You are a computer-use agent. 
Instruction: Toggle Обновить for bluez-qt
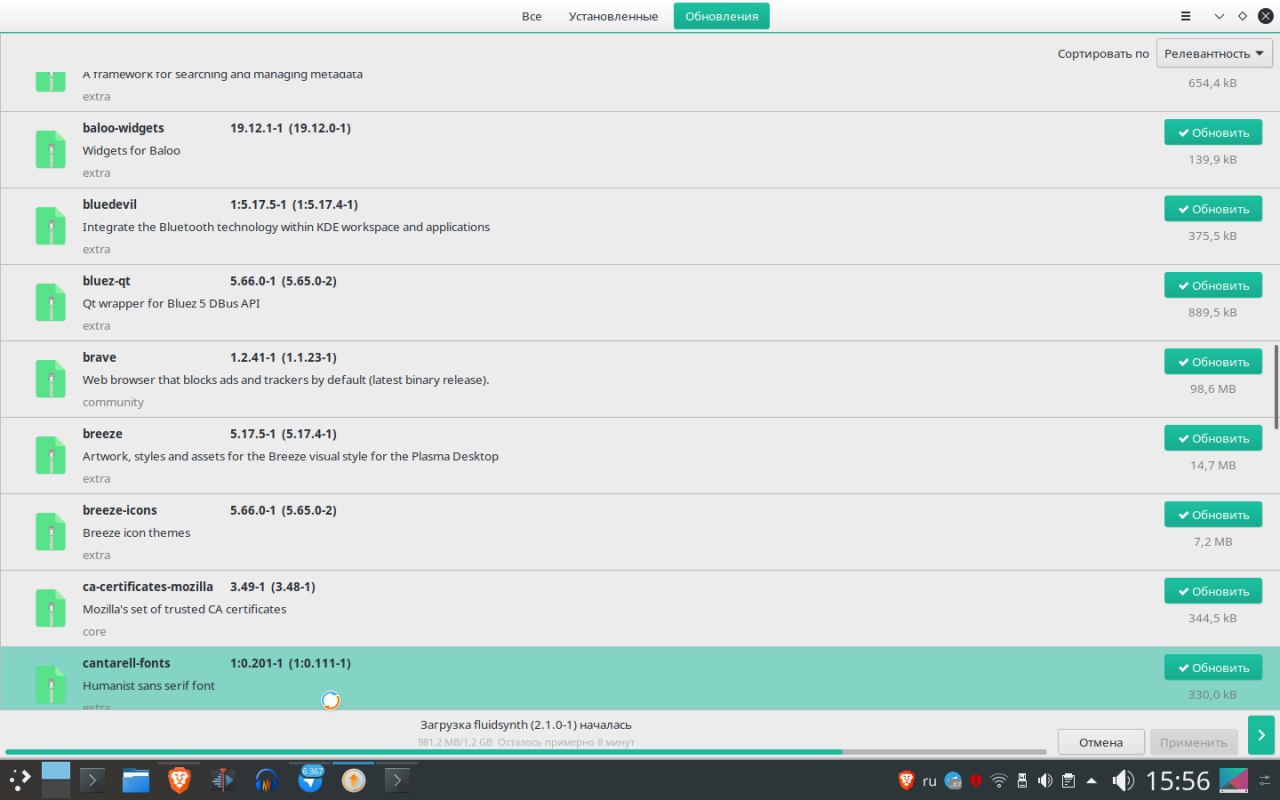click(x=1213, y=286)
